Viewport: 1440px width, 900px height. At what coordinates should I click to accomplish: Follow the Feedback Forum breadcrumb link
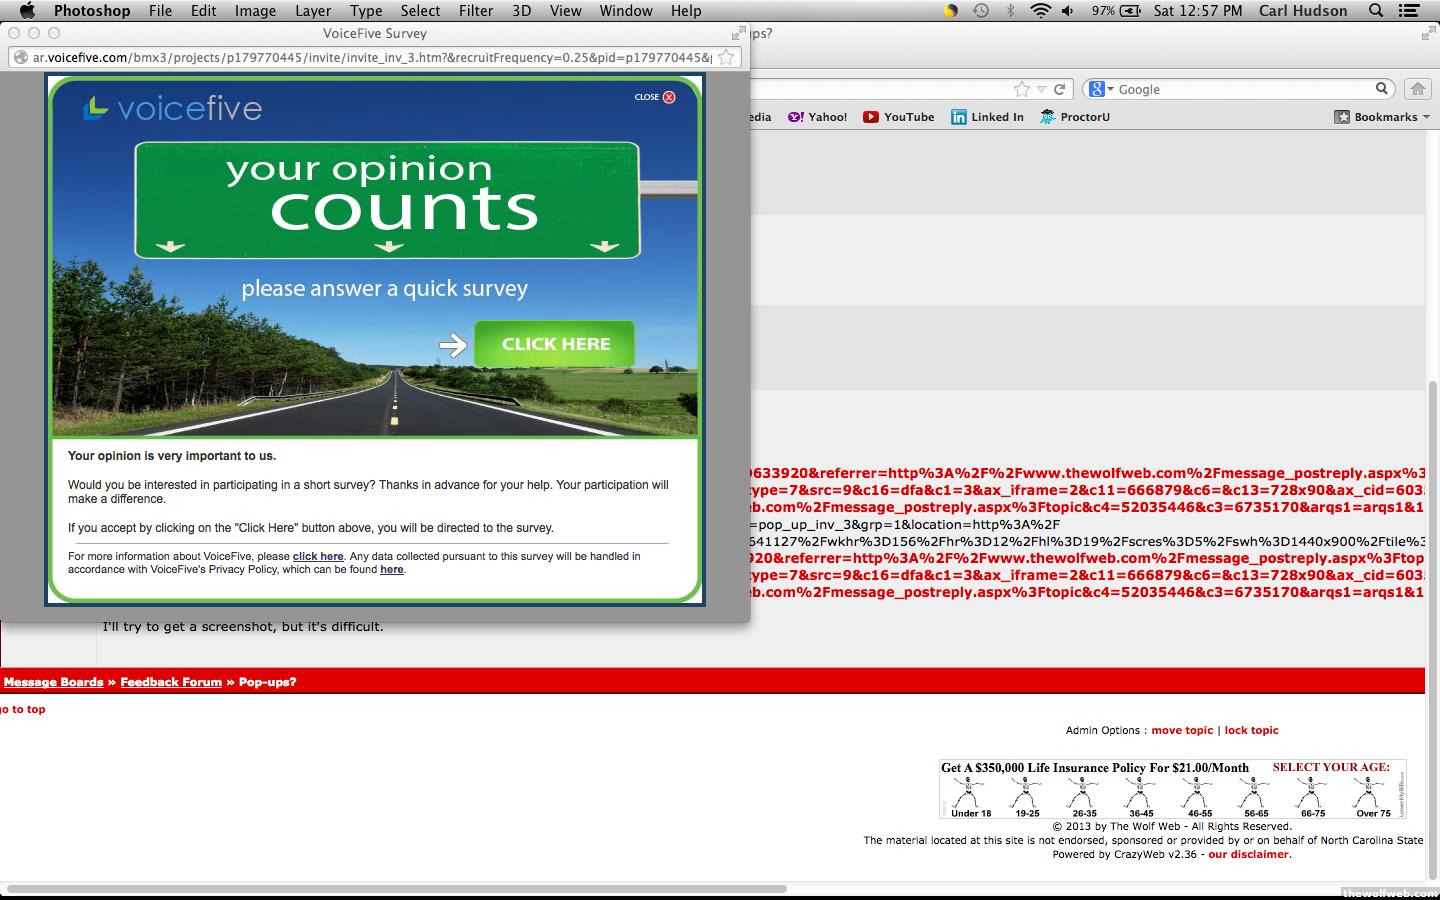171,682
